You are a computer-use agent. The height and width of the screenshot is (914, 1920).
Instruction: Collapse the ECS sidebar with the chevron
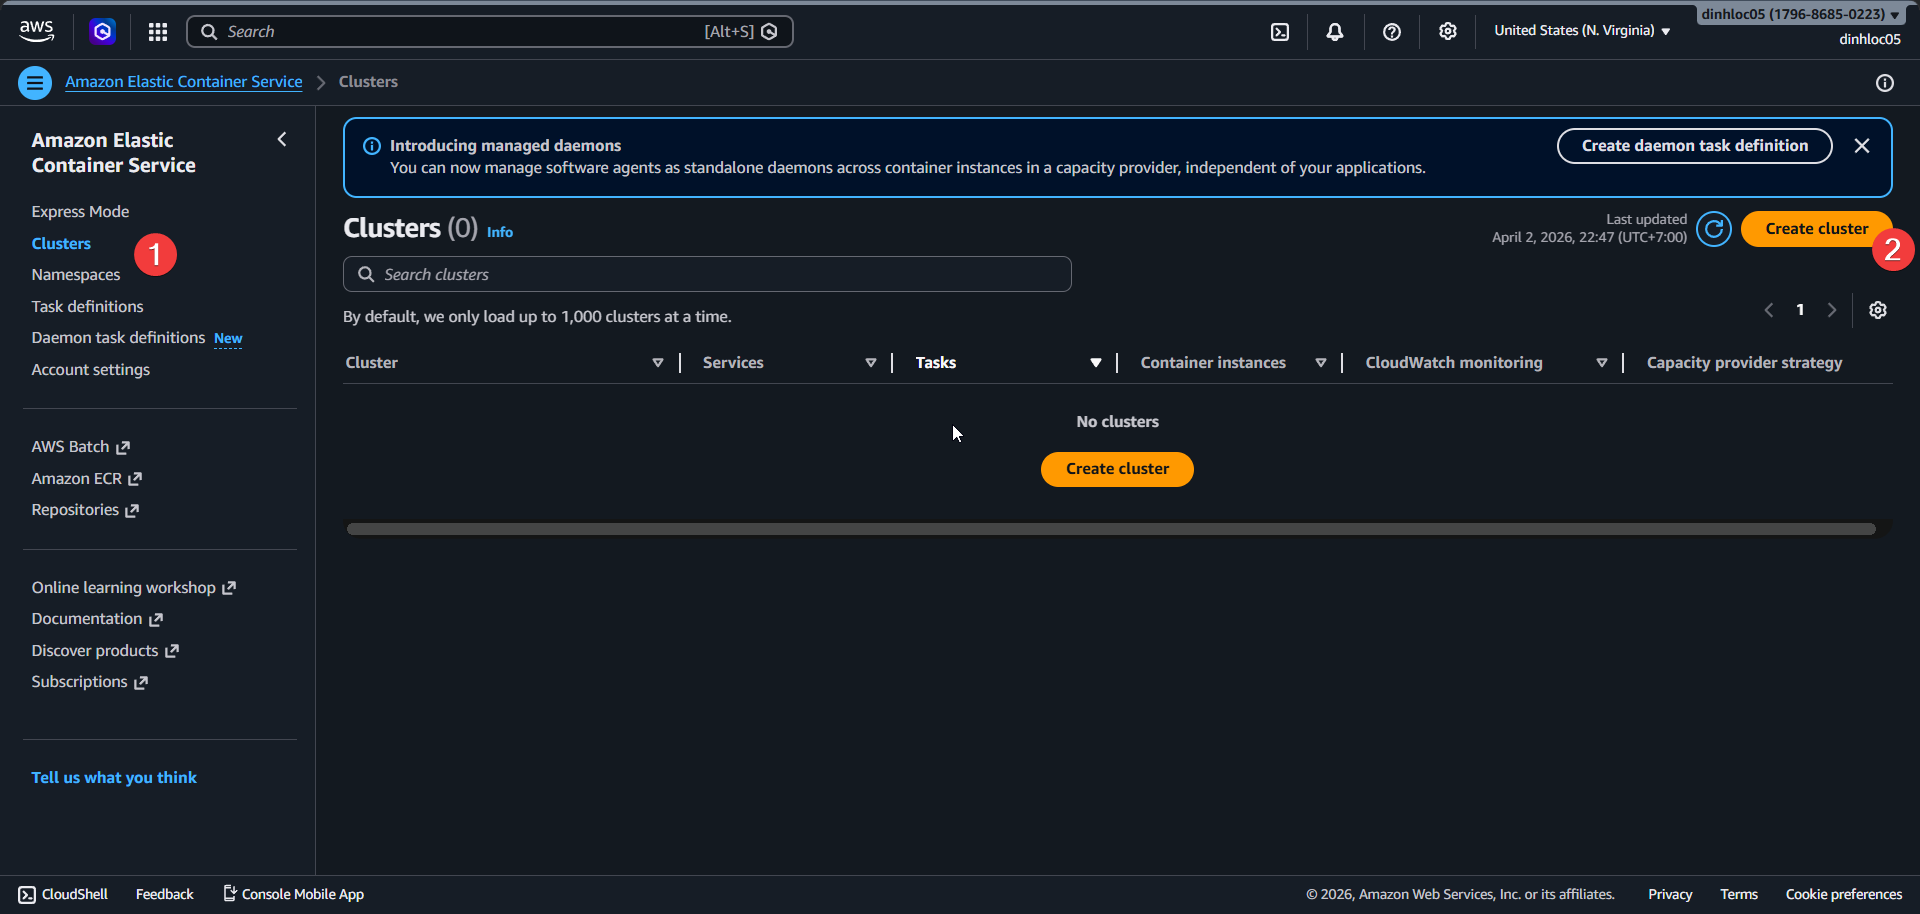click(281, 139)
